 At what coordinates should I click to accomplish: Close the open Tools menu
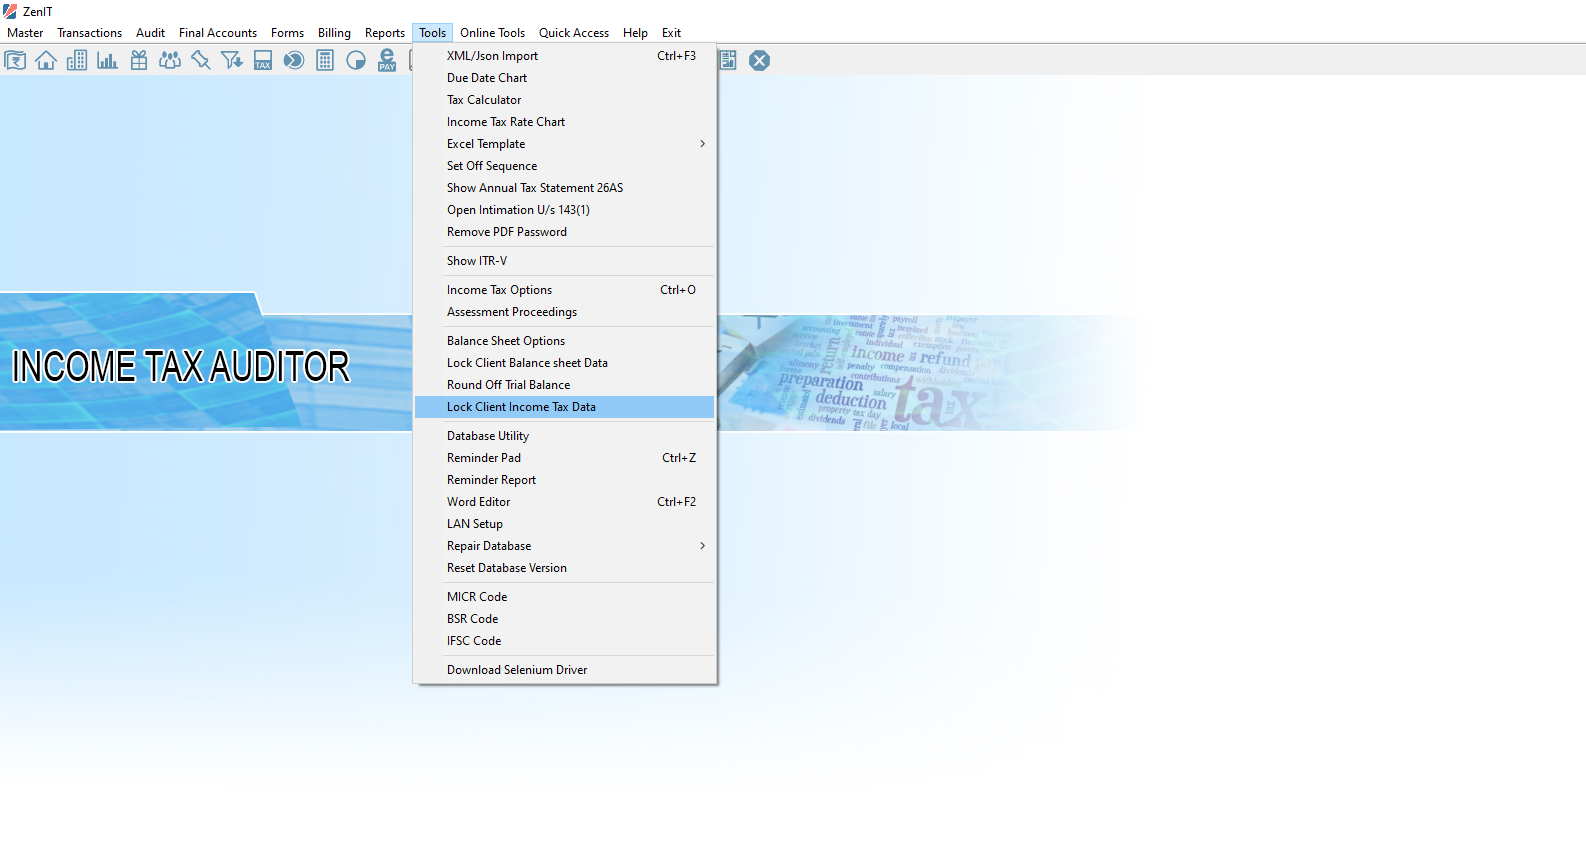[433, 33]
